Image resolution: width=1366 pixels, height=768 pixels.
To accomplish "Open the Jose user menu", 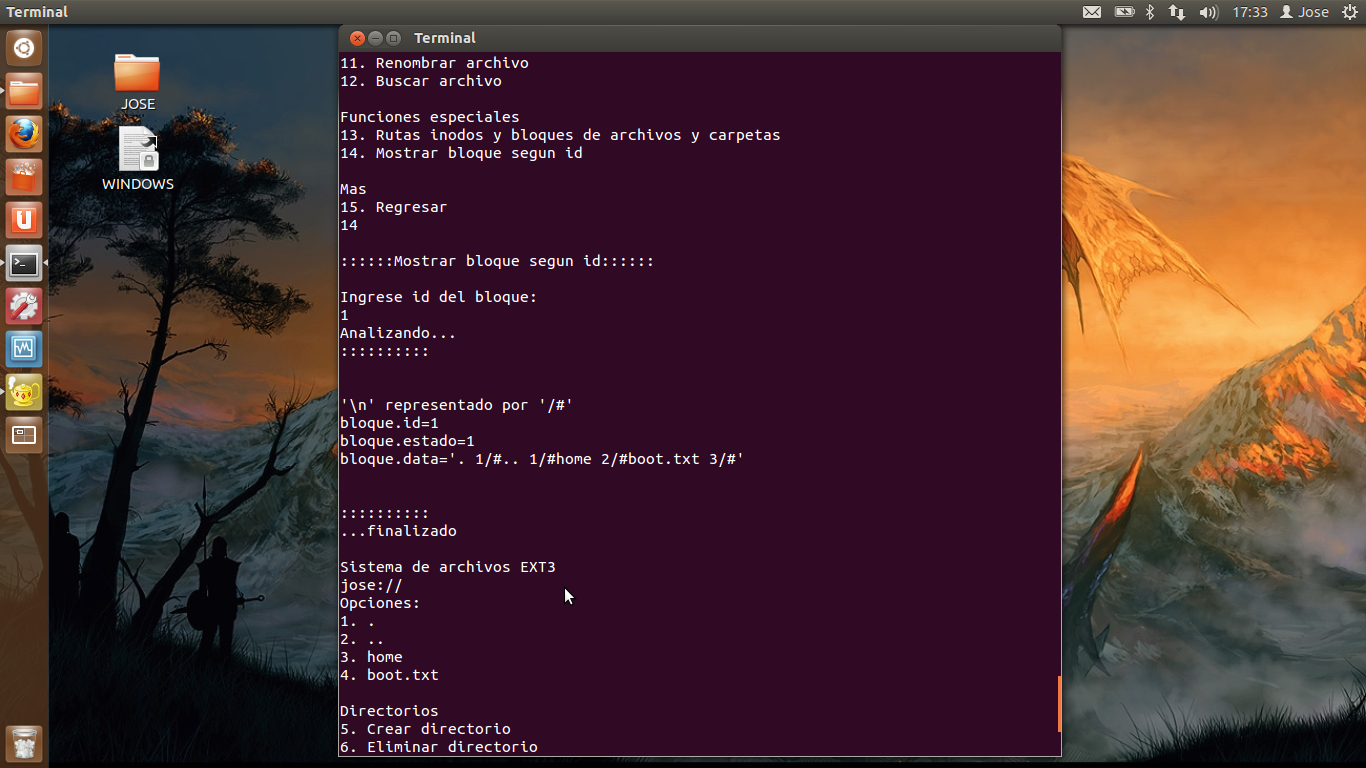I will tap(1305, 12).
